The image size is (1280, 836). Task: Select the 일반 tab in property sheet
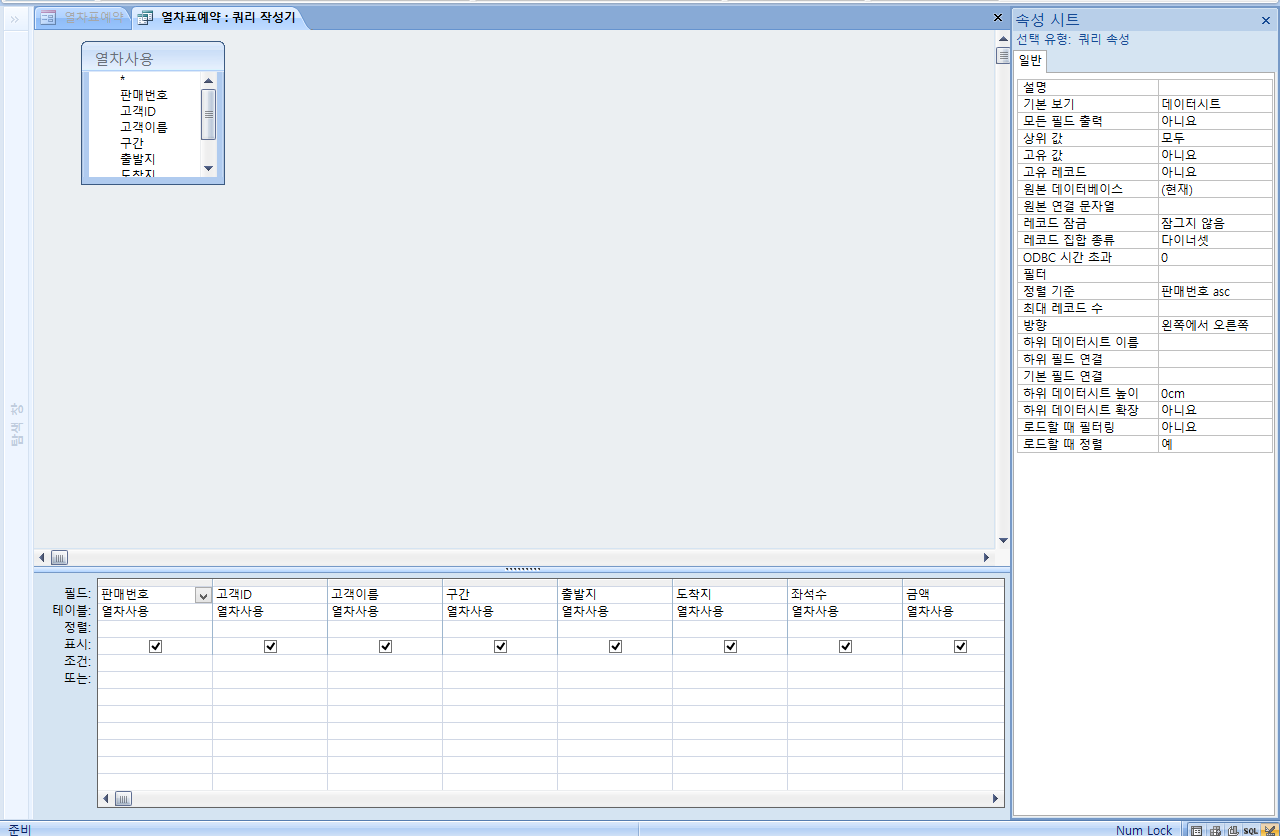[x=1031, y=61]
